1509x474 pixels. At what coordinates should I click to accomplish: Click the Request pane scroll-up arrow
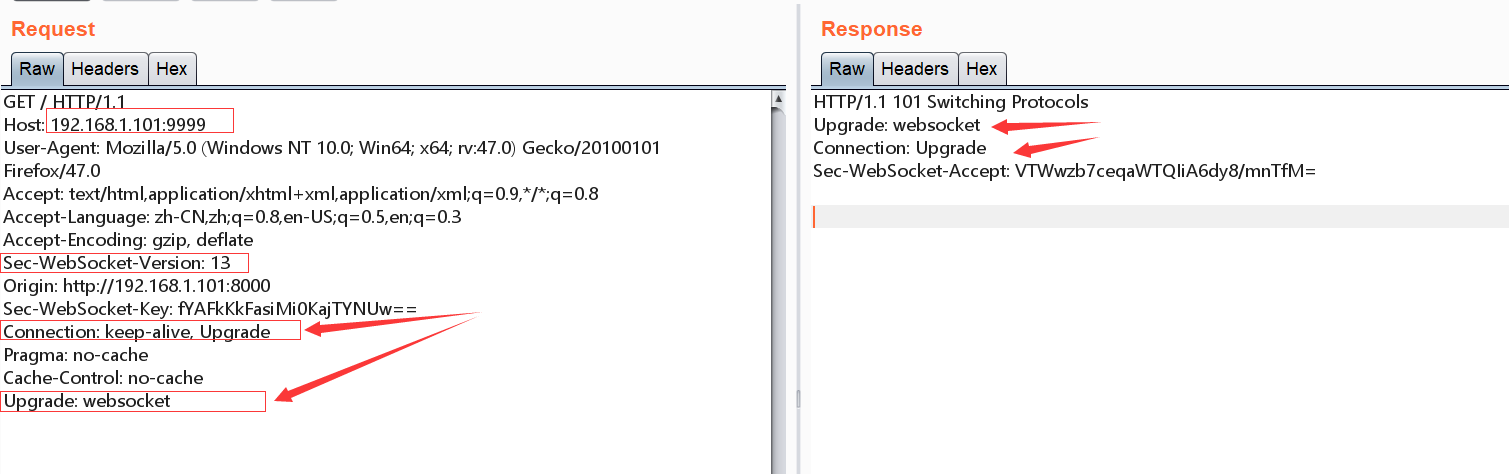(x=778, y=98)
